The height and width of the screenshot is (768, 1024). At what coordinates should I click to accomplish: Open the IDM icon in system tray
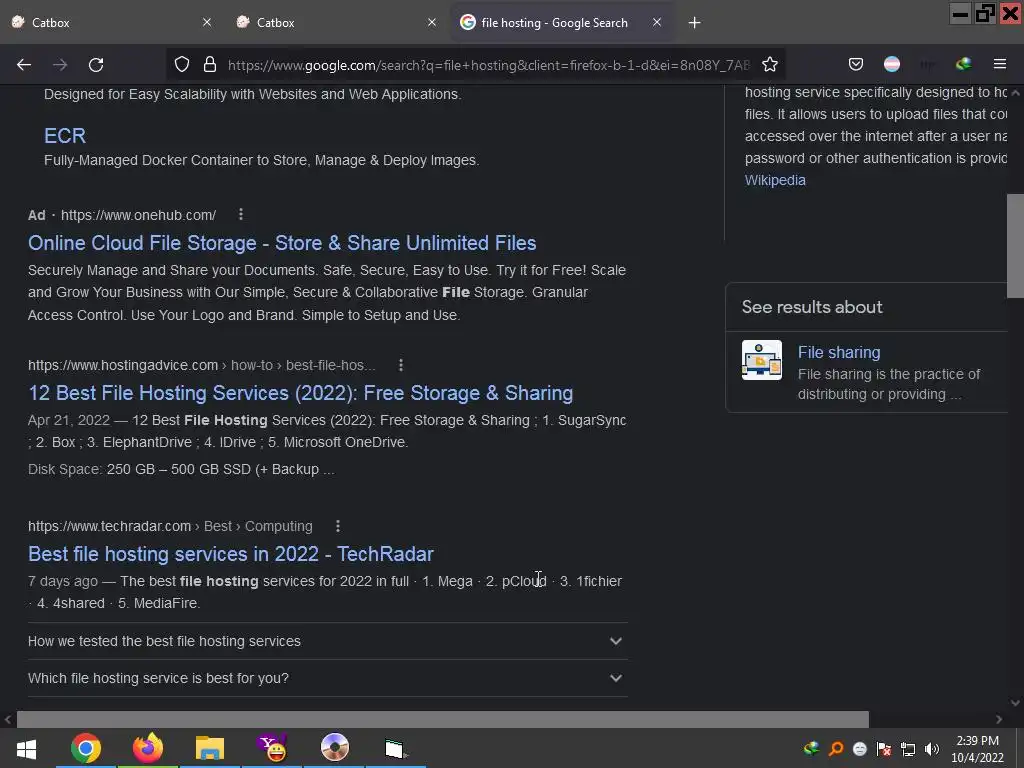click(x=812, y=748)
